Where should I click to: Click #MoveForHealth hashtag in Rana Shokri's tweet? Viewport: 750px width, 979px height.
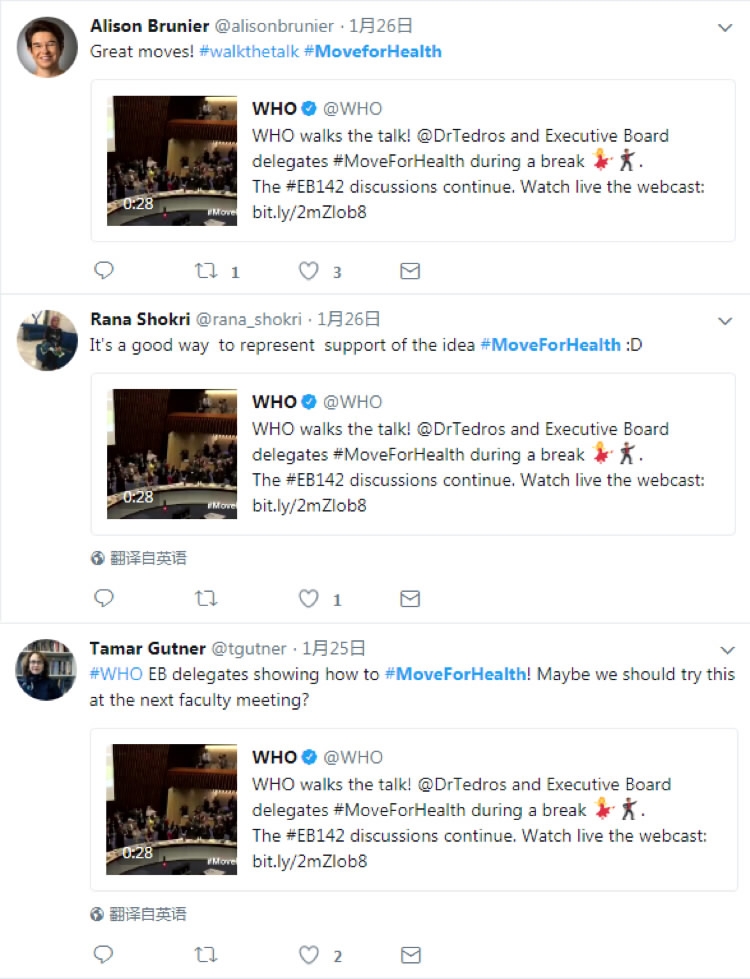(x=550, y=345)
